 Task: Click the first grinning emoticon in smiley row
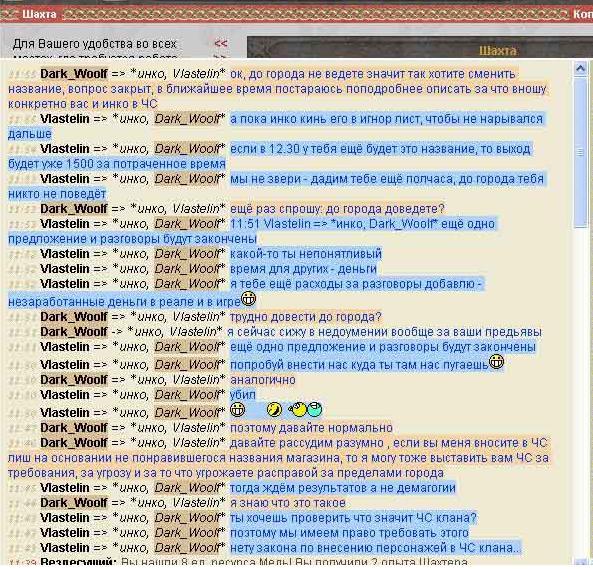238,409
